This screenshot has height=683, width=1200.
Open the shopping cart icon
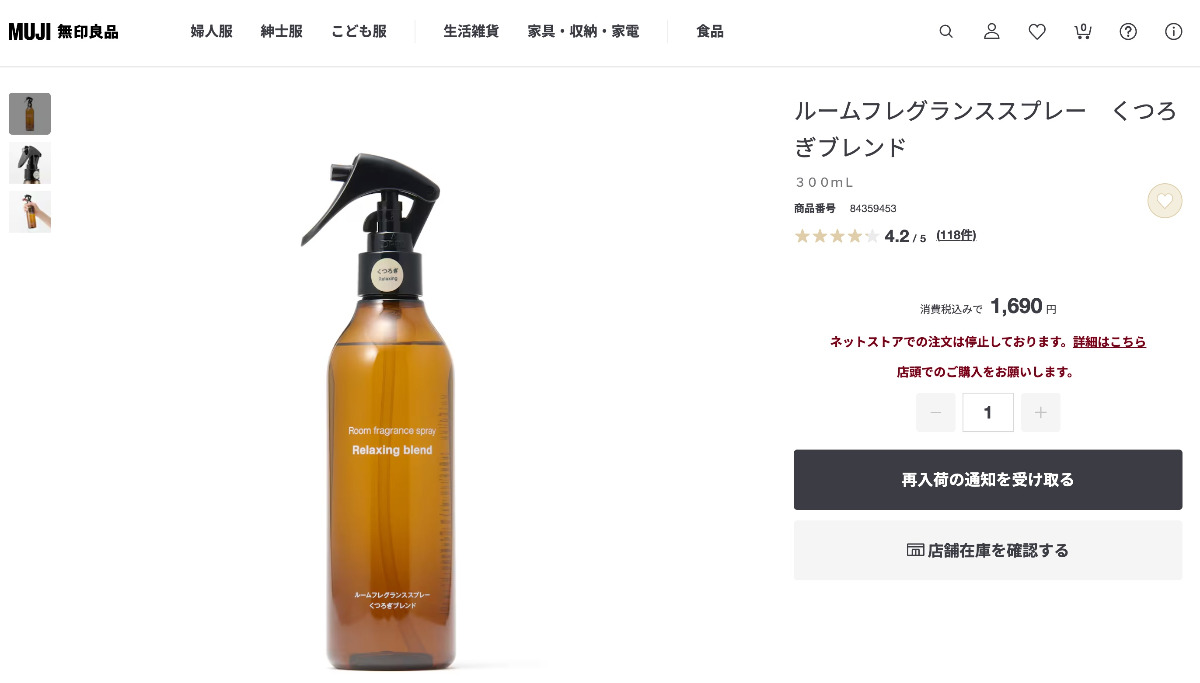pos(1083,31)
